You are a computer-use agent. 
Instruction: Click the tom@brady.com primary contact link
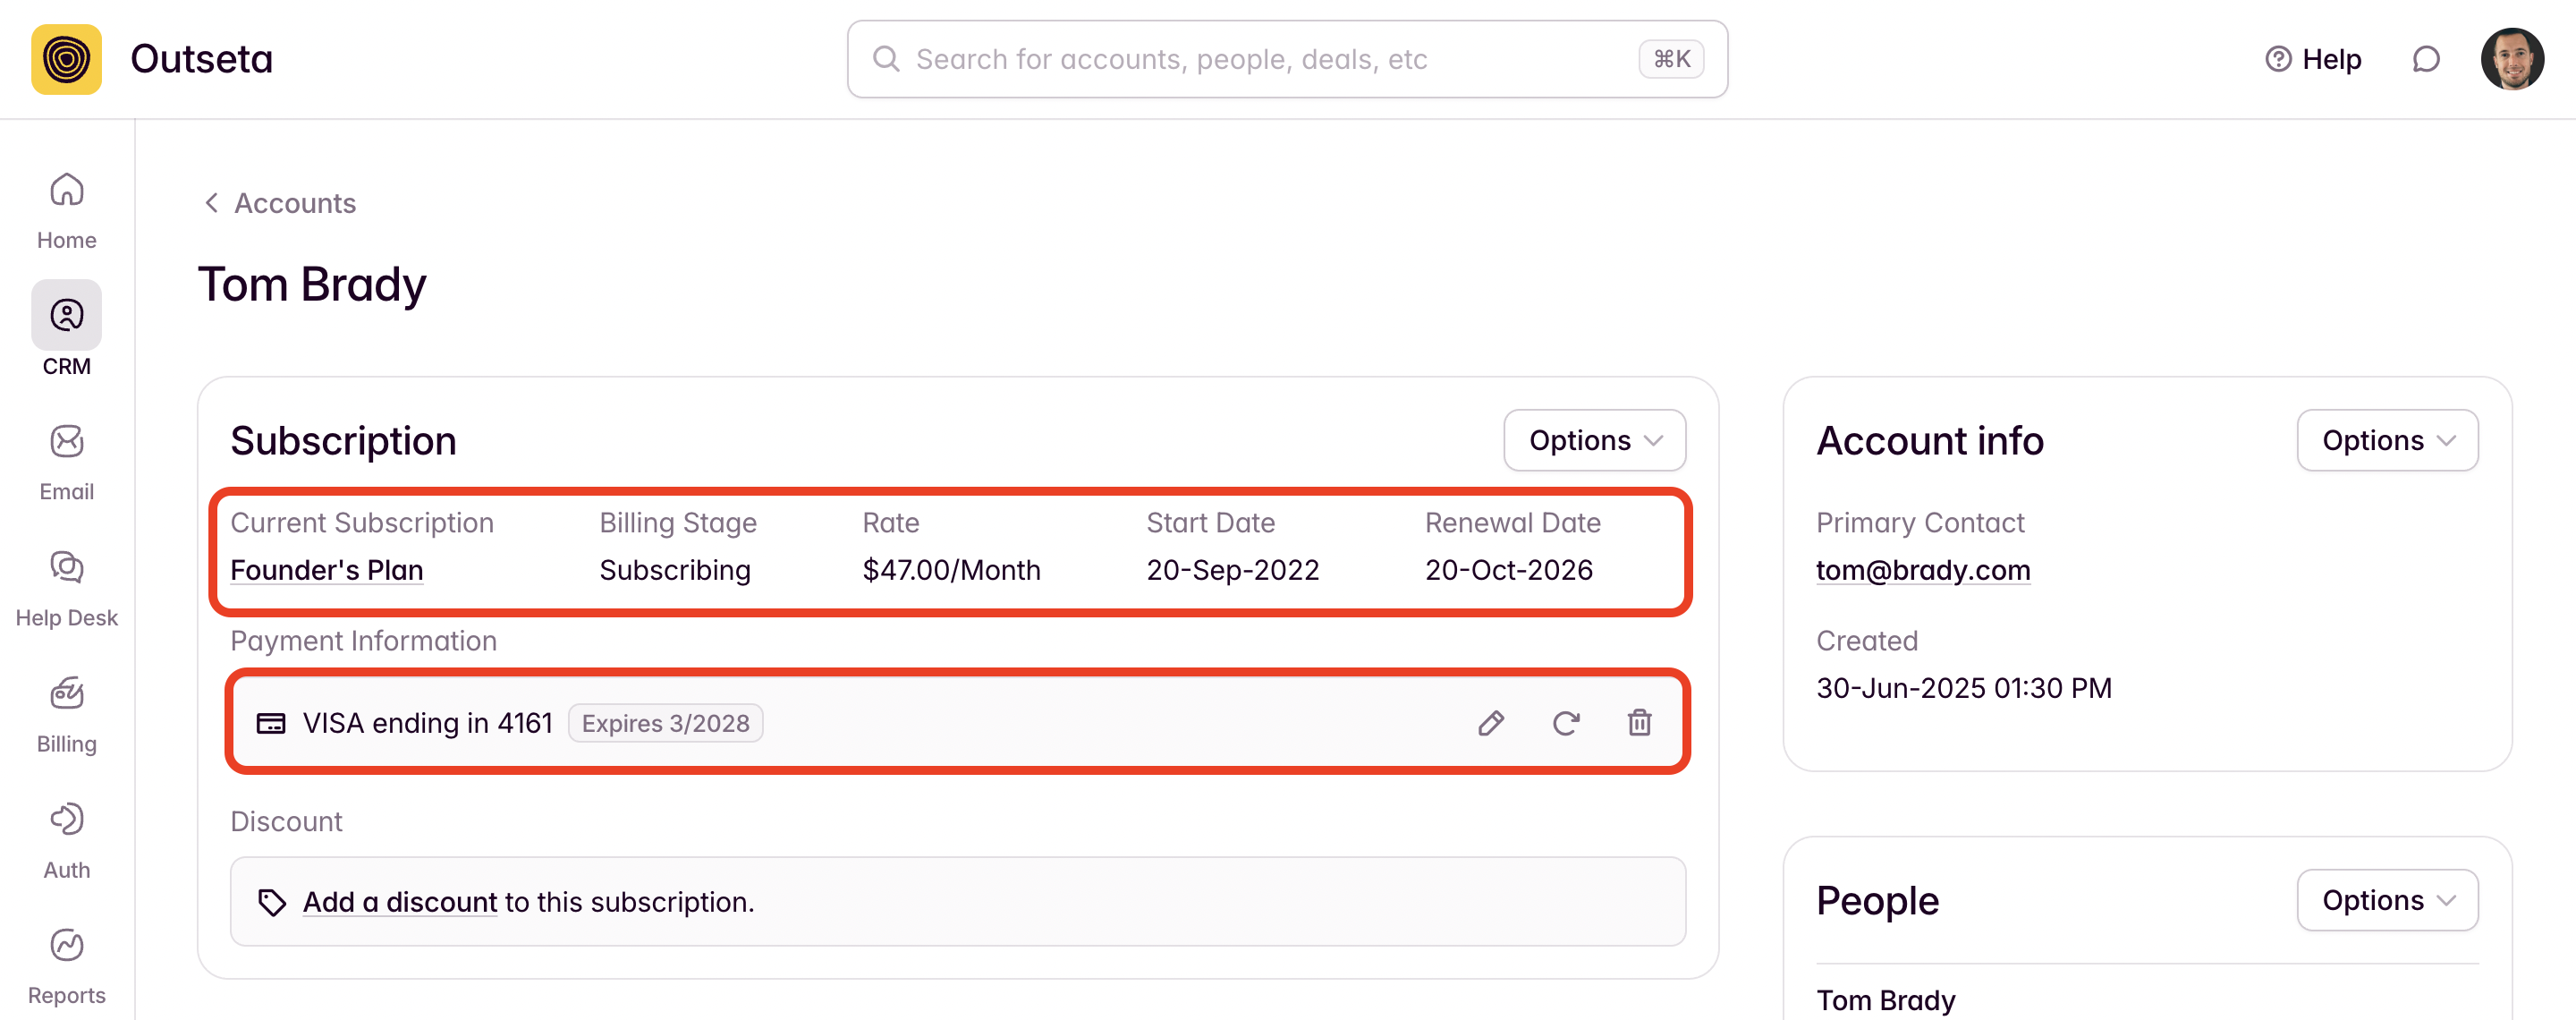click(x=1922, y=570)
